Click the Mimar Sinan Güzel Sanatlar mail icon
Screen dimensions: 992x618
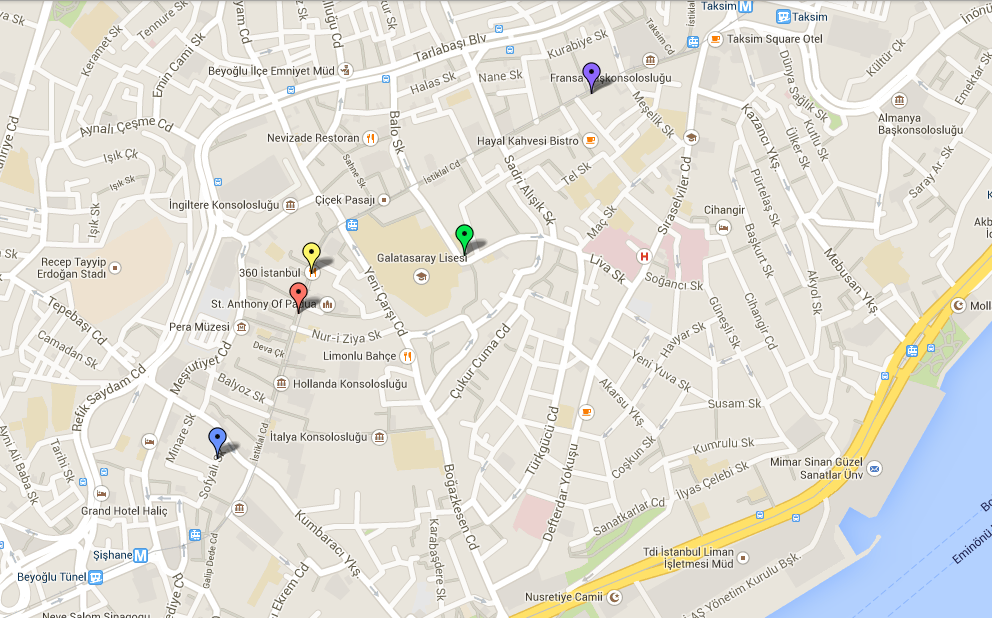pos(874,468)
